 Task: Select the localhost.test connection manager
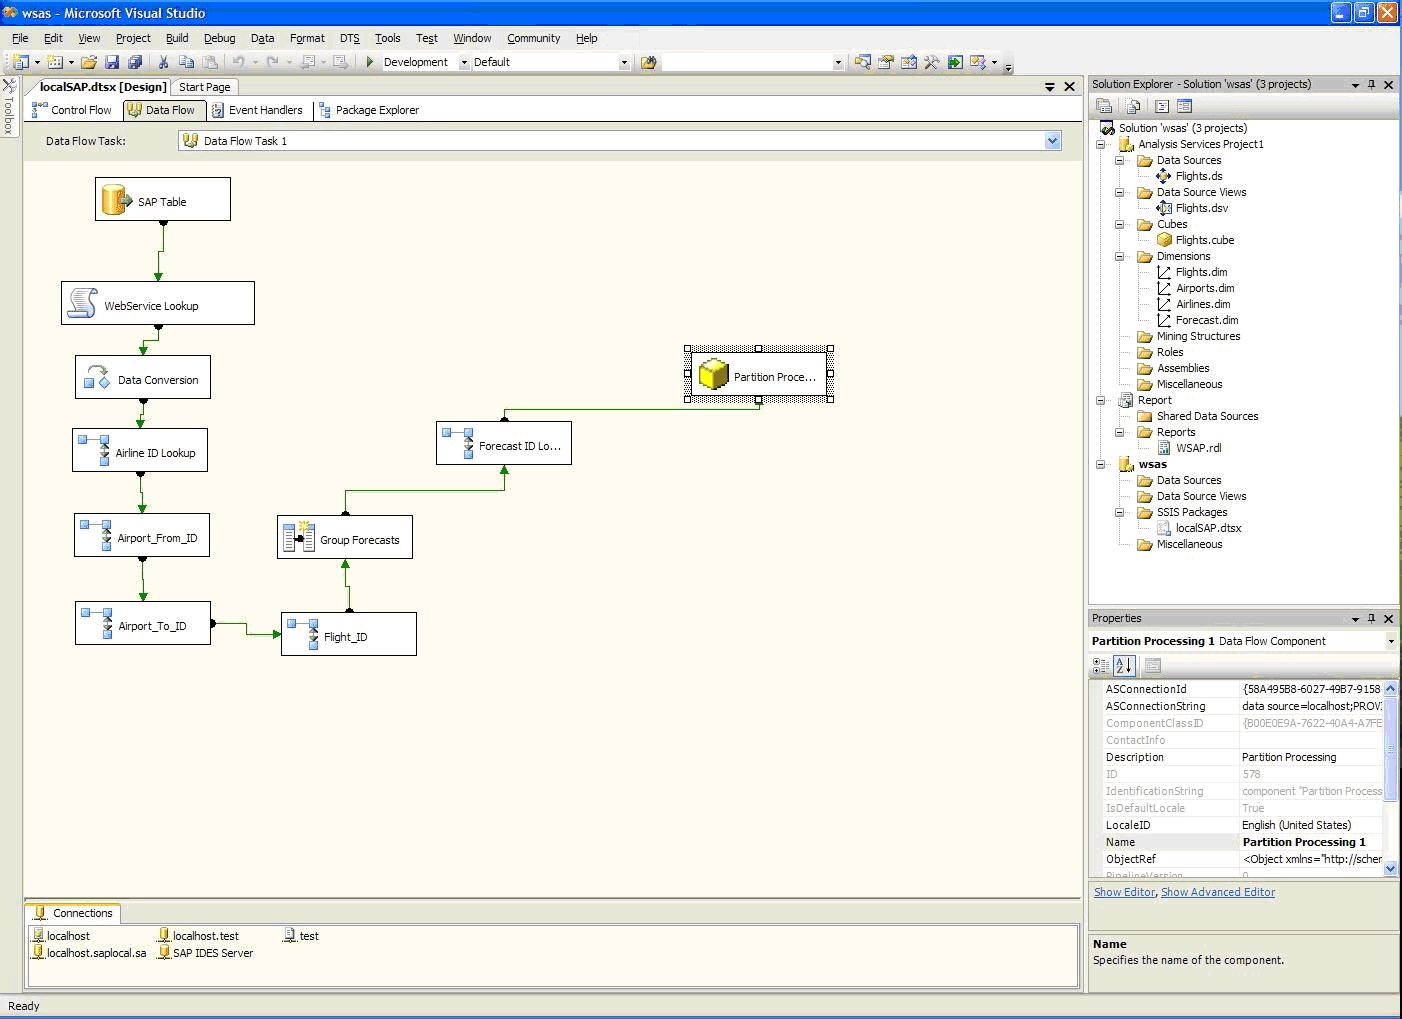coord(198,936)
